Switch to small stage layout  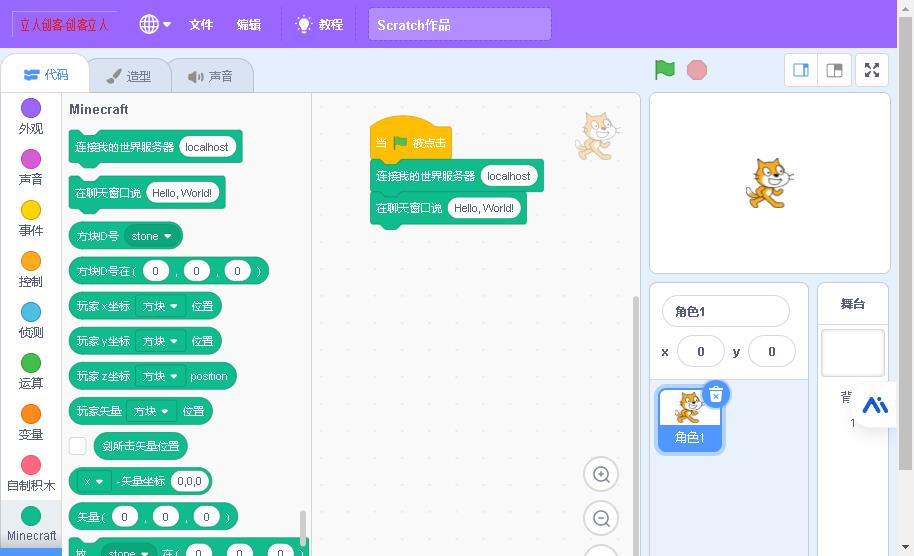tap(801, 71)
